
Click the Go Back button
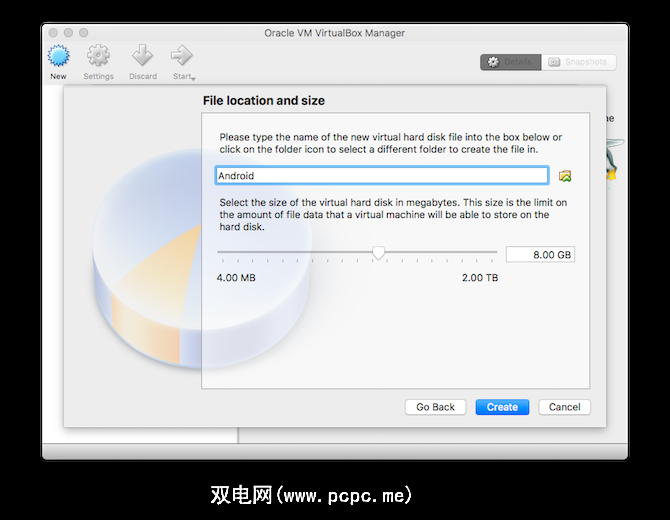(435, 407)
